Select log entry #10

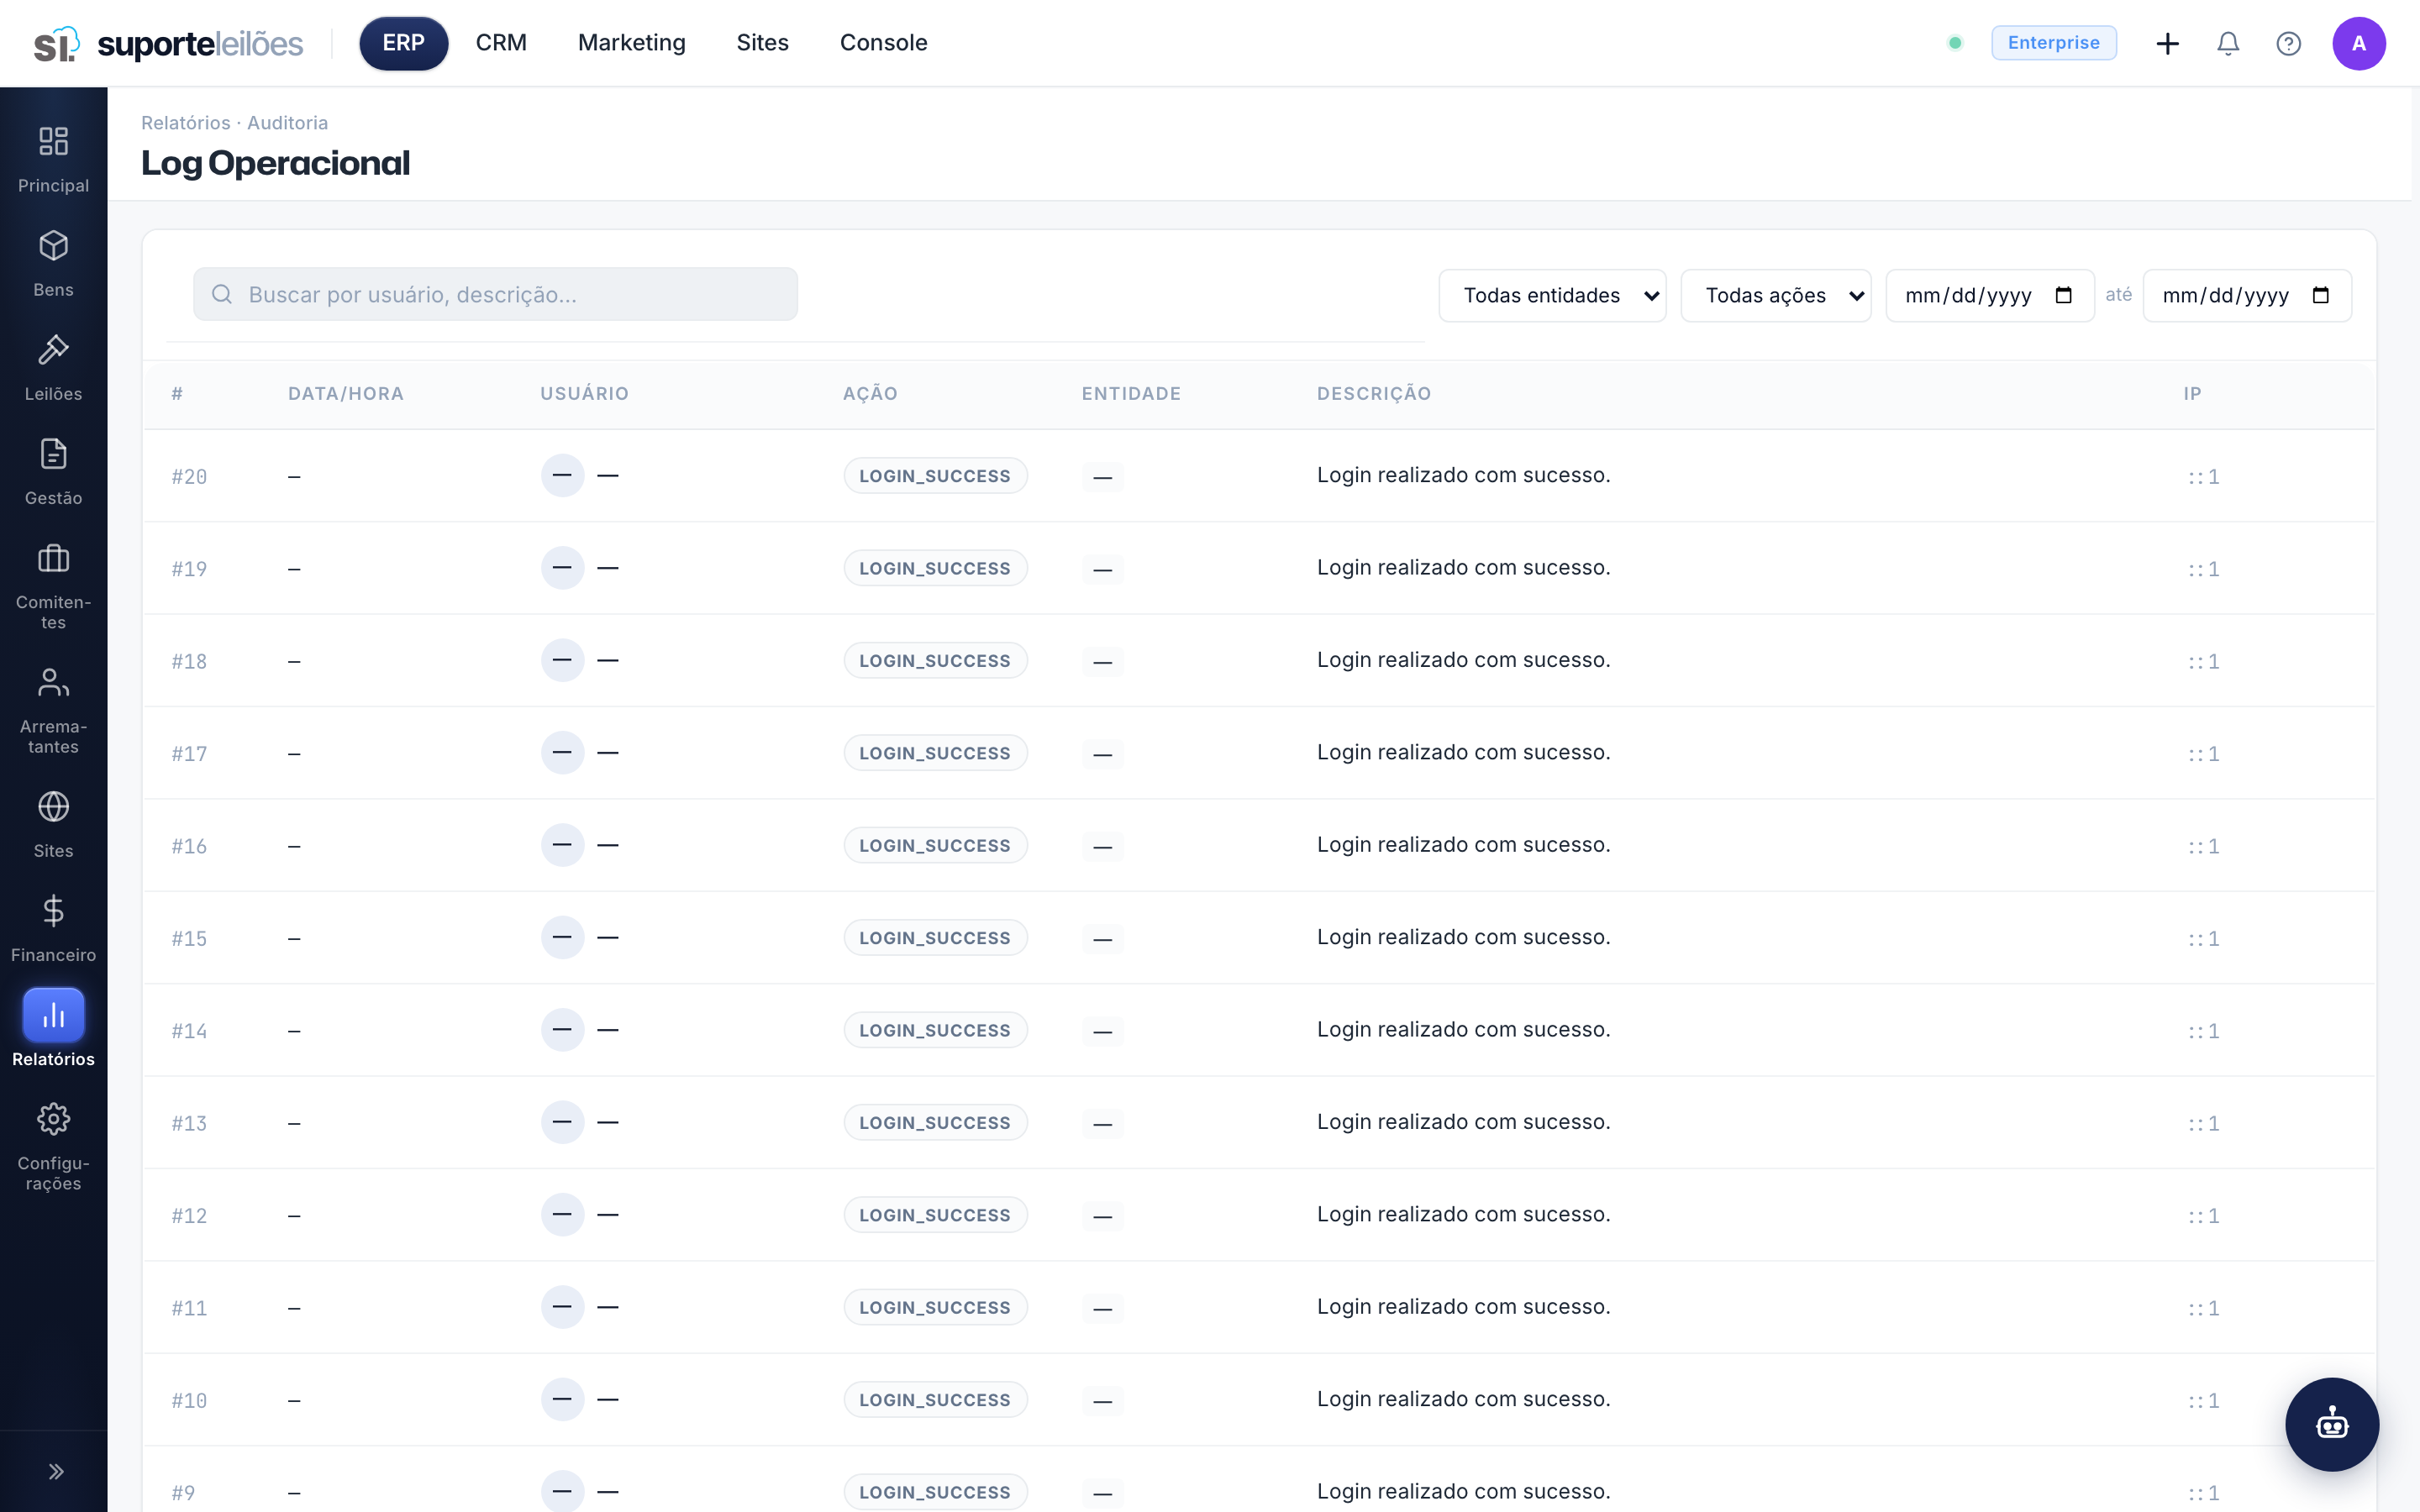point(1258,1400)
